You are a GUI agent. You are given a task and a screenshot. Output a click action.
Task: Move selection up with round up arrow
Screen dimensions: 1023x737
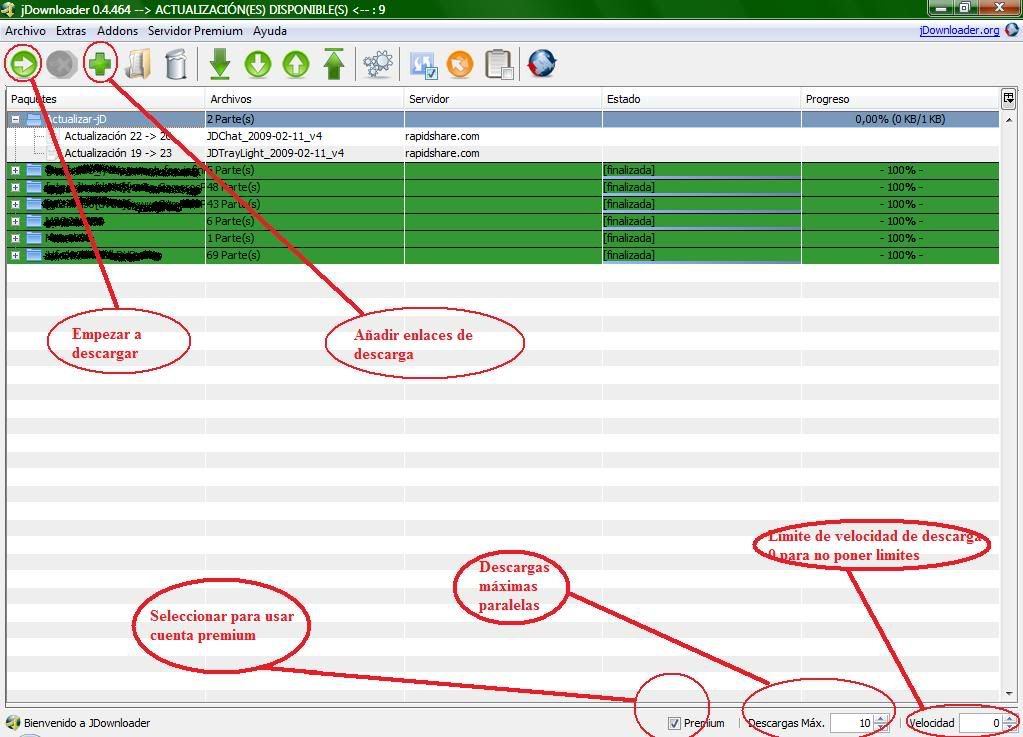click(x=296, y=65)
